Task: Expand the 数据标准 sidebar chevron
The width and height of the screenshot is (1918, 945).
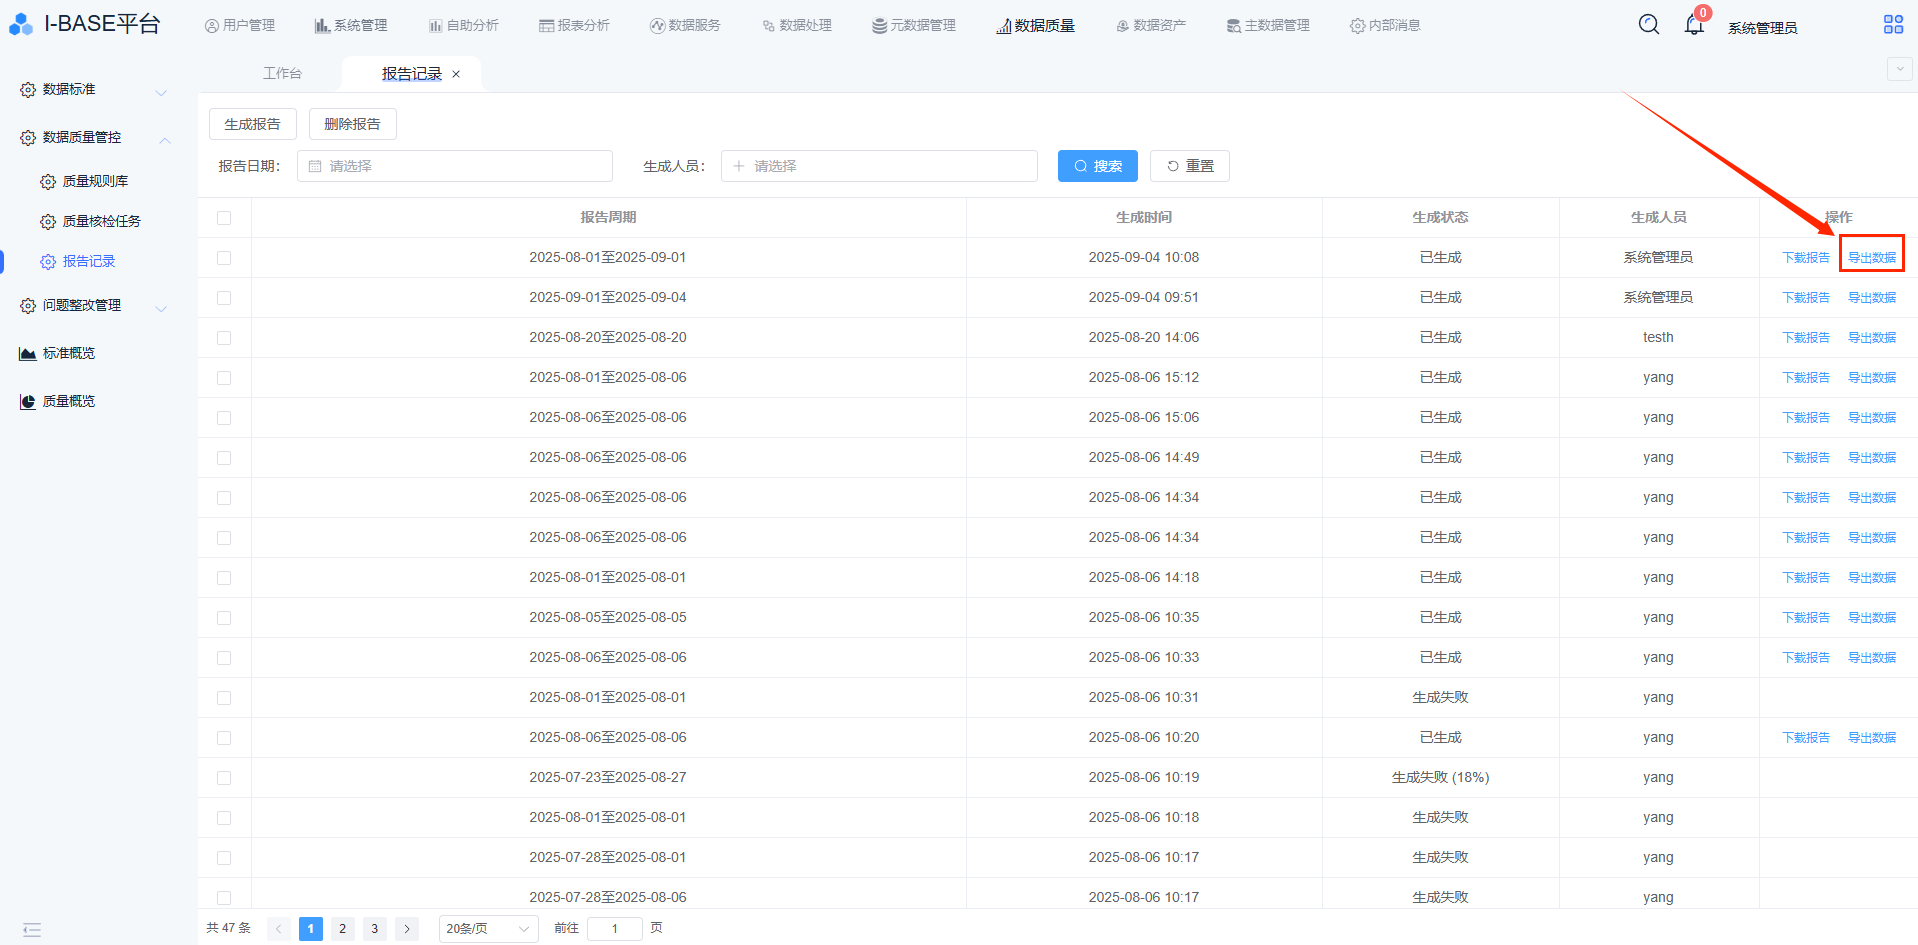Action: [x=161, y=93]
